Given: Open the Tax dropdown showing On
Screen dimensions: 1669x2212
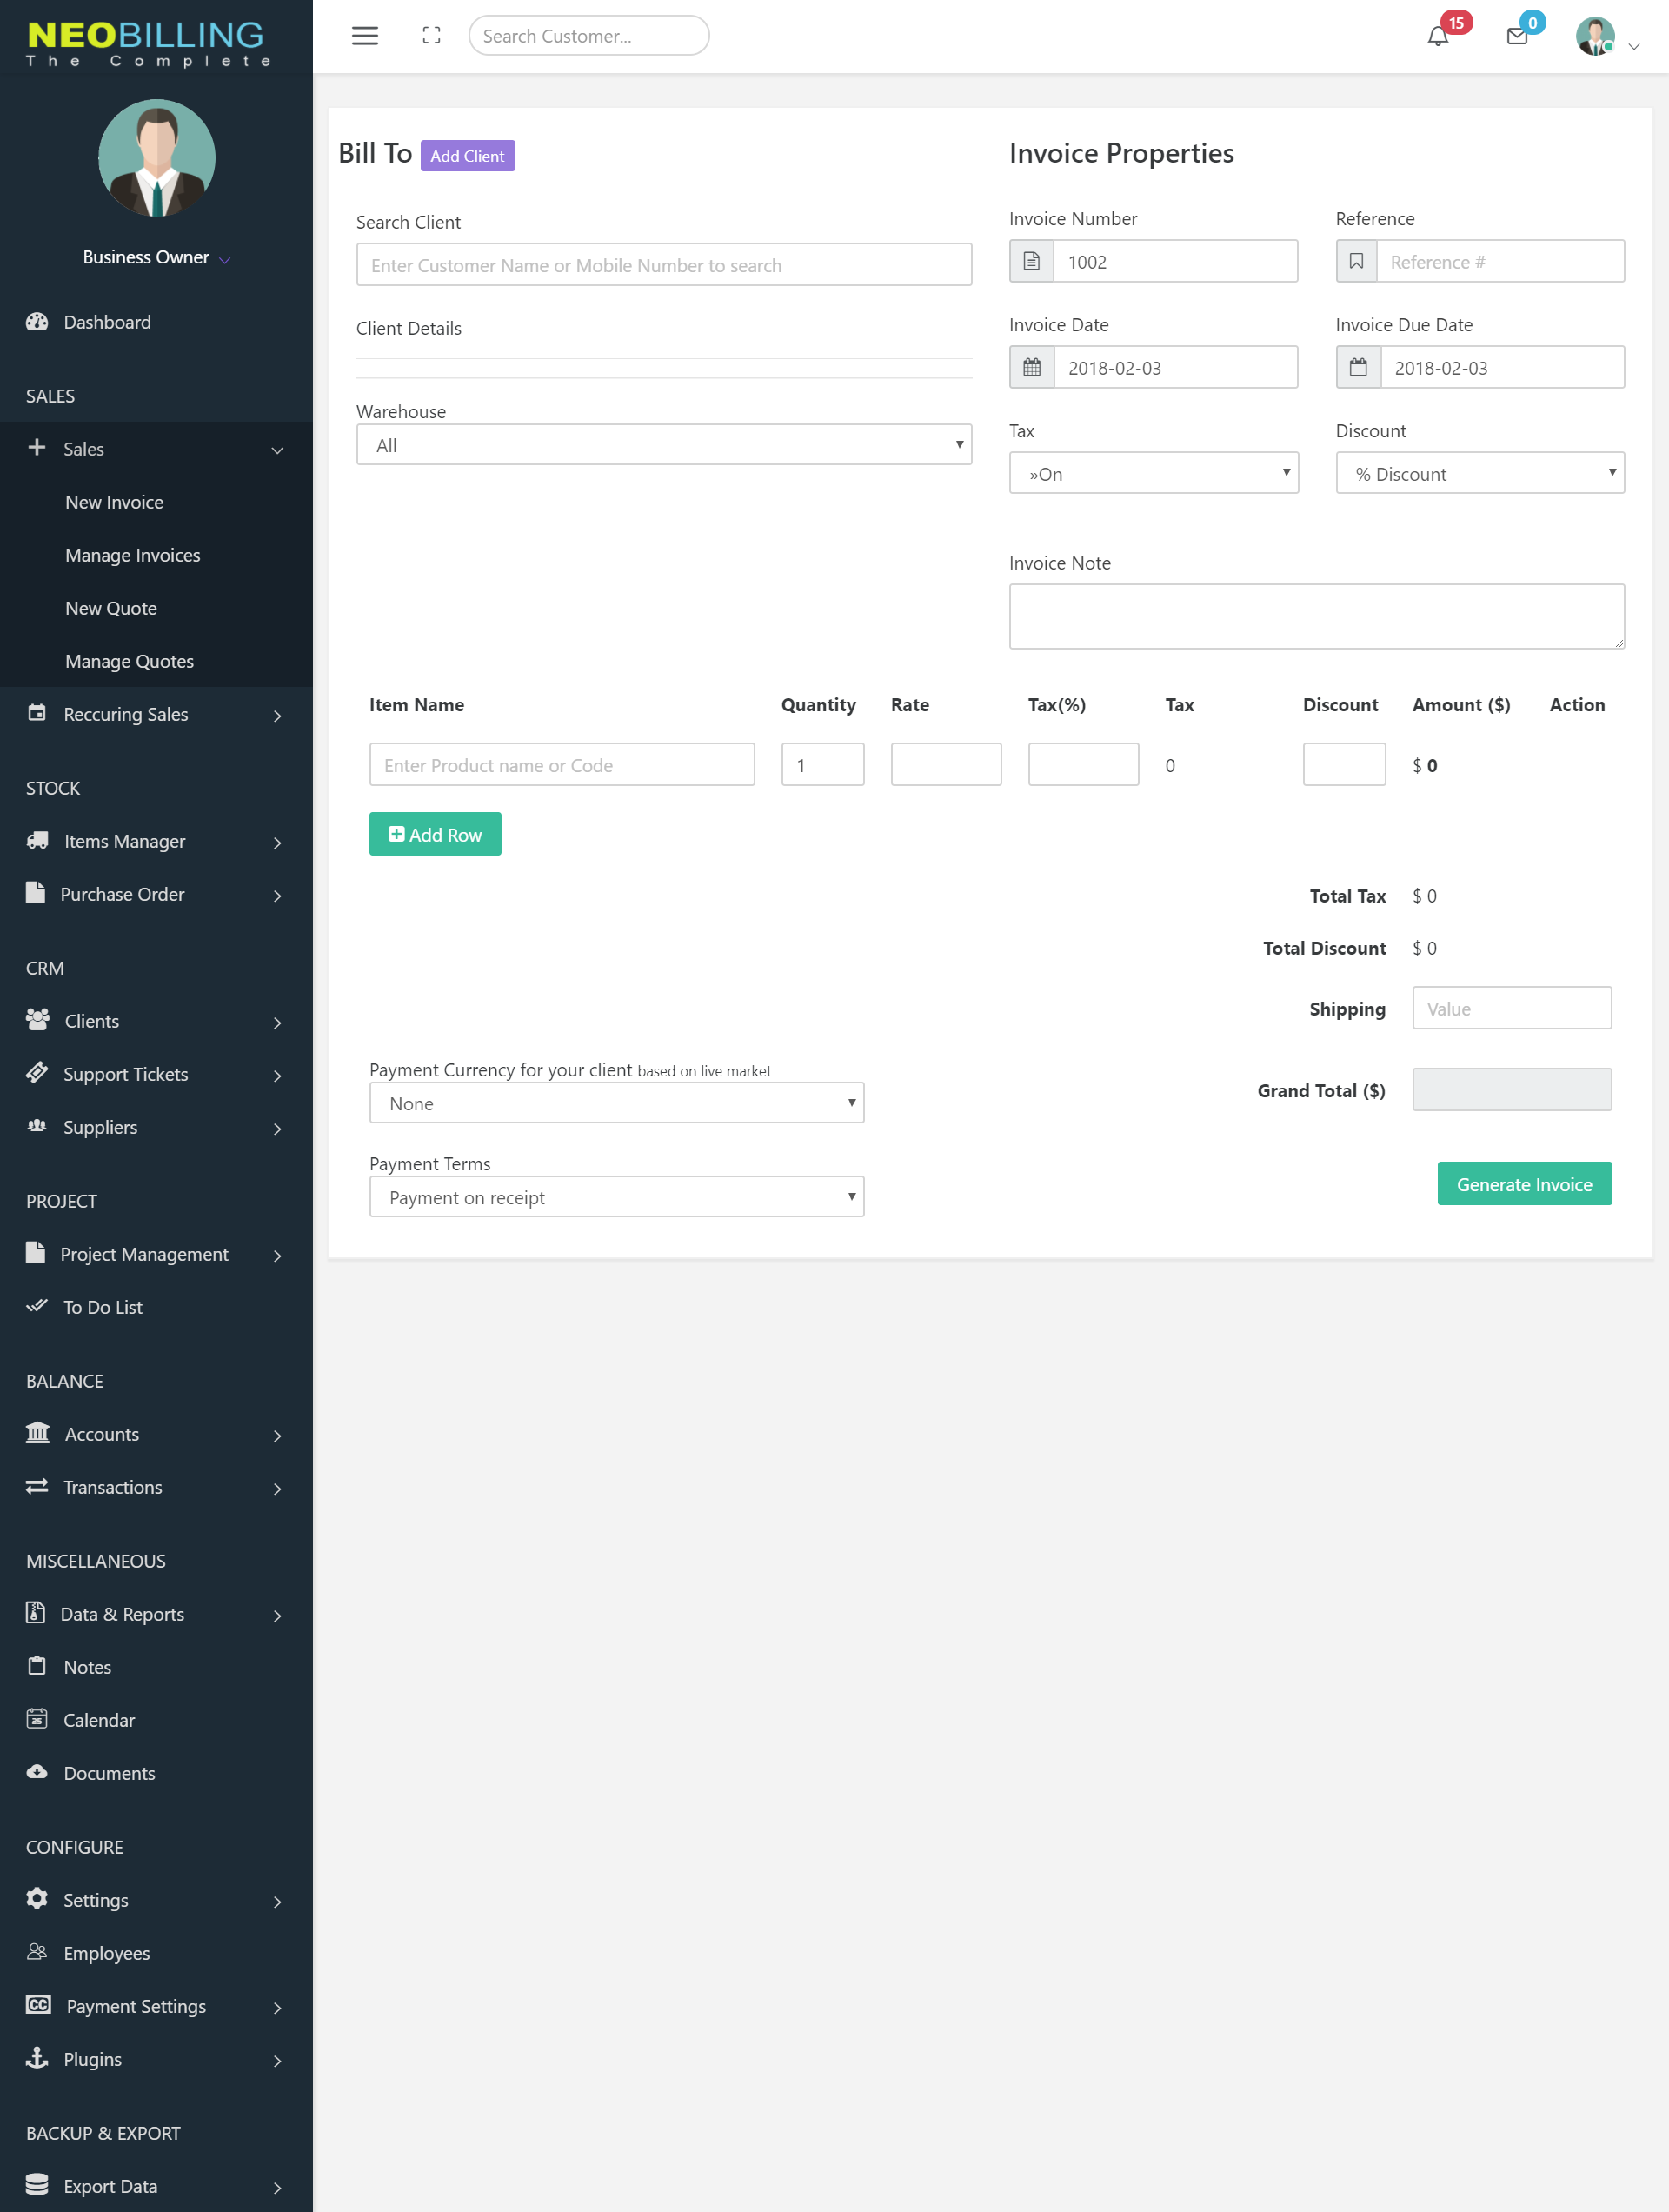Looking at the screenshot, I should click(1153, 474).
